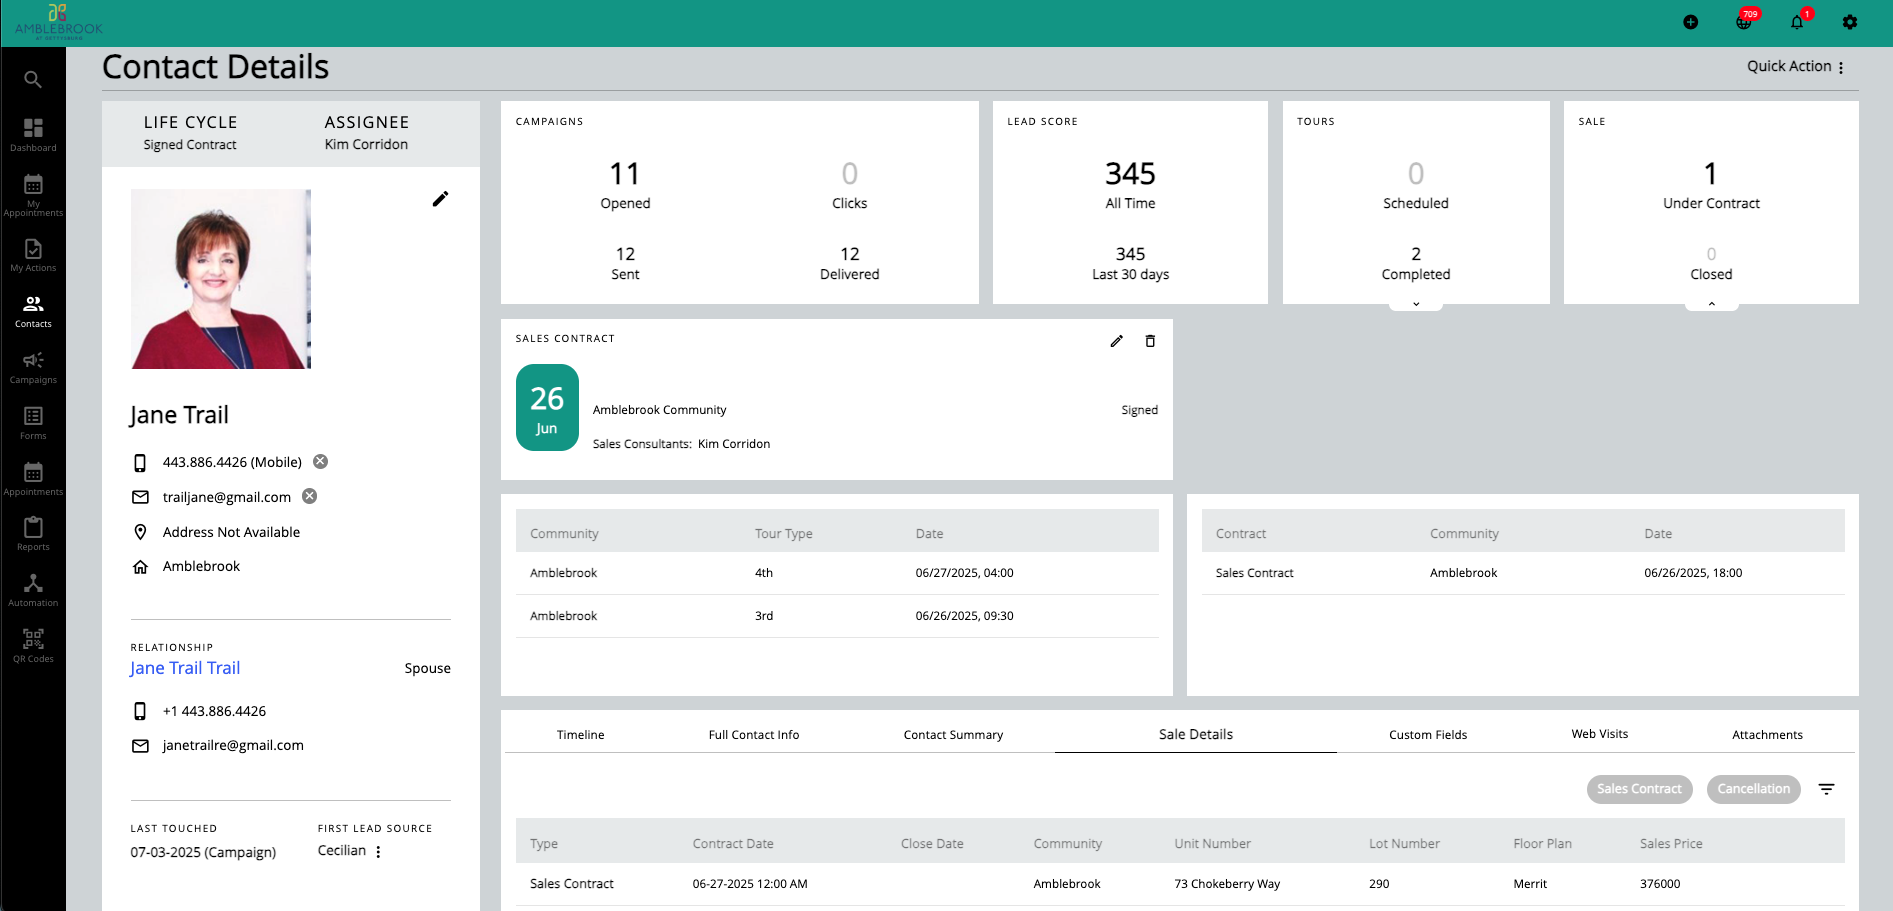Collapse the Sale card chevron
The width and height of the screenshot is (1893, 911).
pyautogui.click(x=1711, y=304)
